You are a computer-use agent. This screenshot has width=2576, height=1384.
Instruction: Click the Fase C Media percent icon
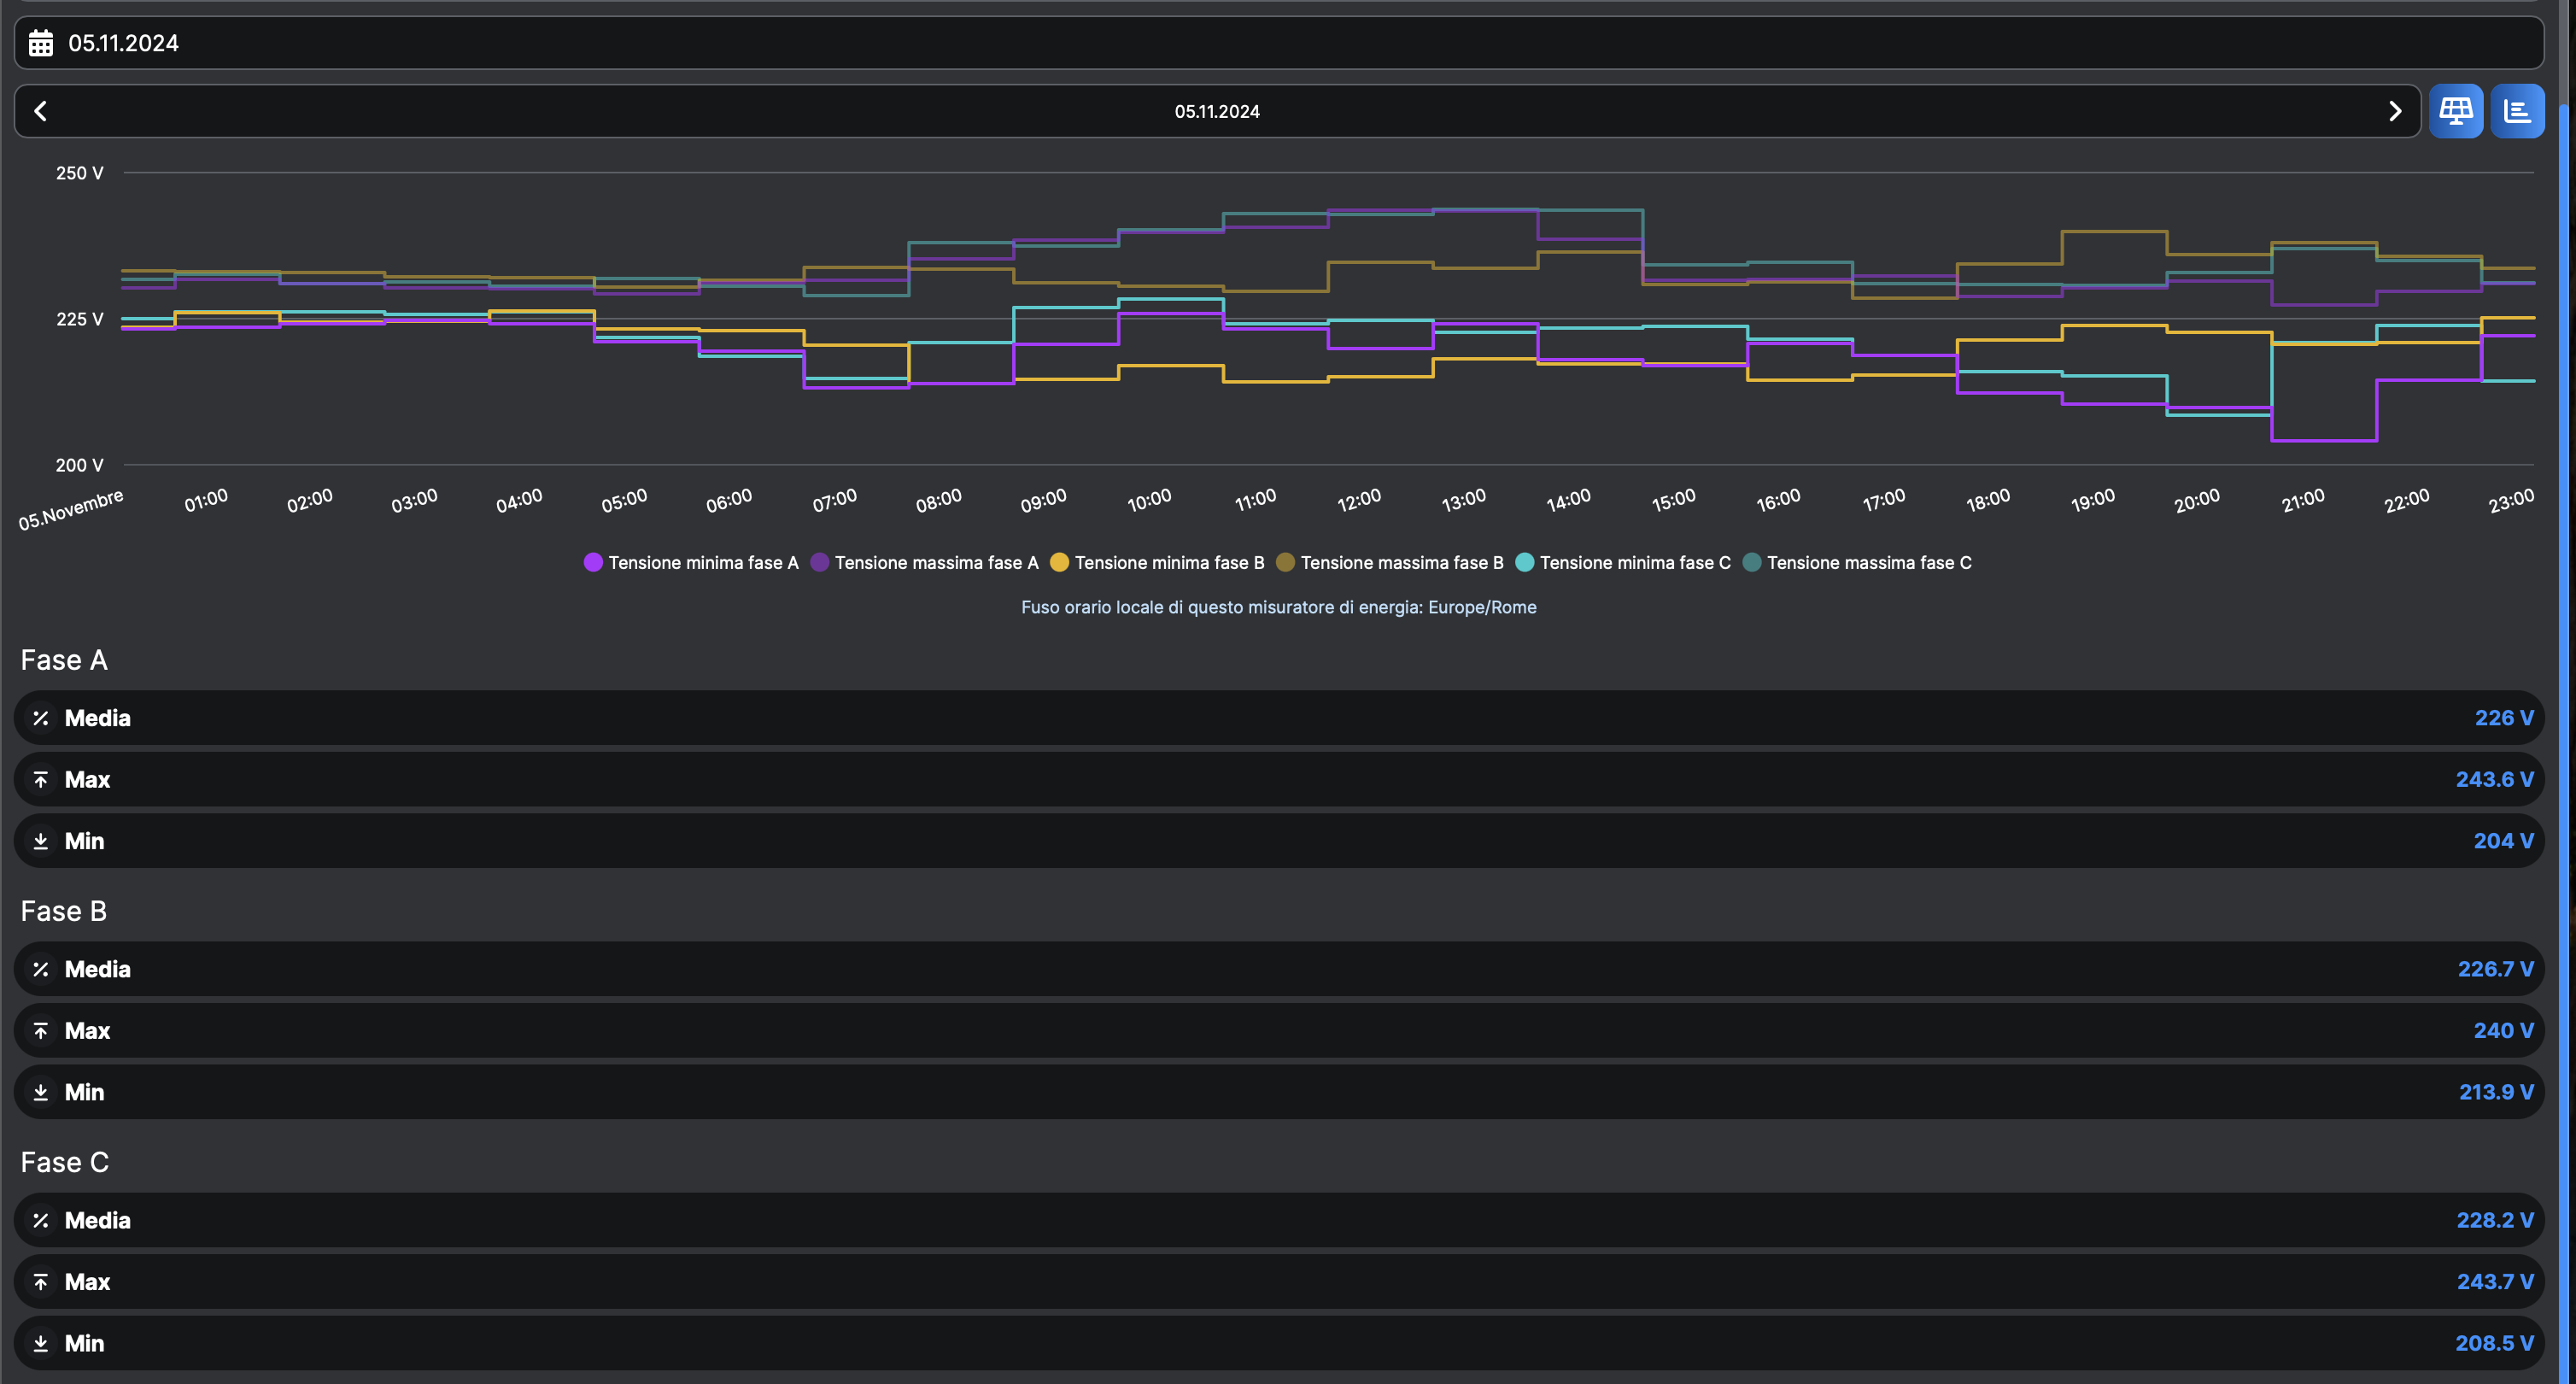41,1220
